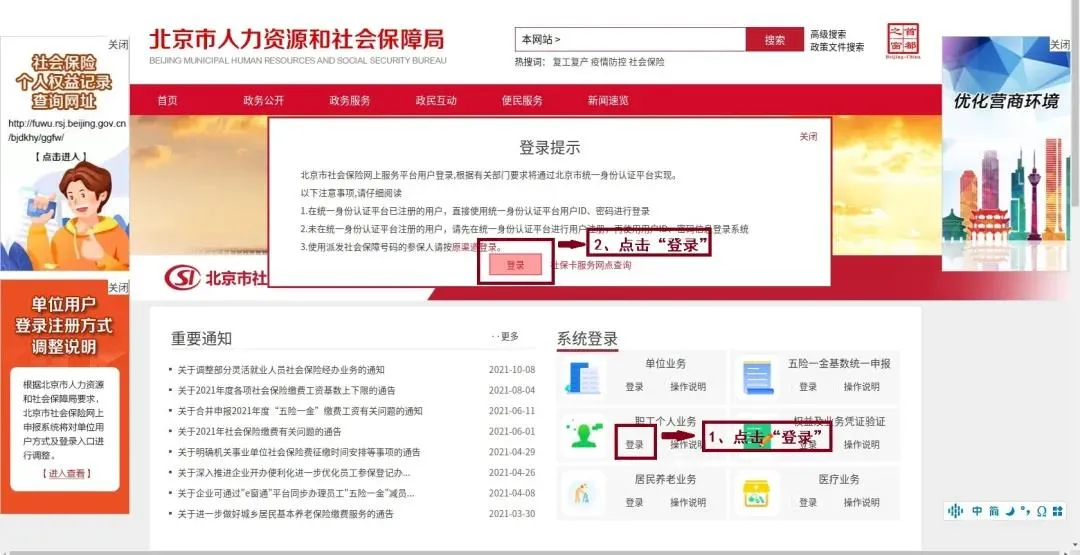Open 社保卡服务网点查询 link
The width and height of the screenshot is (1080, 555).
pyautogui.click(x=590, y=265)
